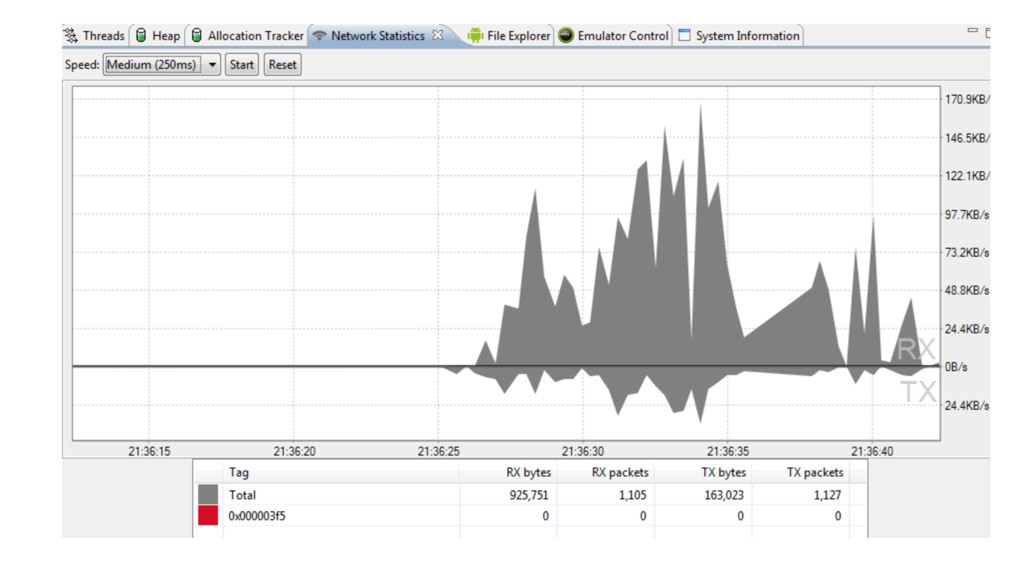Click the 0B/s axis label
This screenshot has width=1024, height=576.
pyautogui.click(x=956, y=367)
